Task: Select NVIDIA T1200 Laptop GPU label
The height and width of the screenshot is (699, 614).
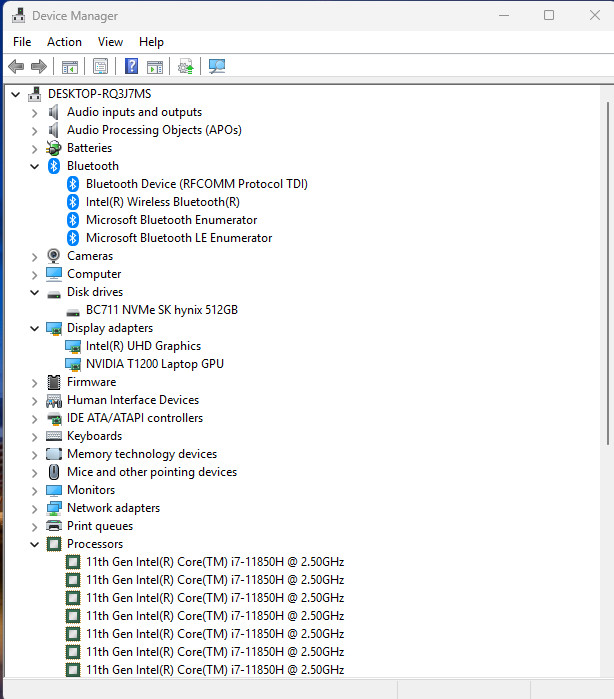Action: [155, 364]
